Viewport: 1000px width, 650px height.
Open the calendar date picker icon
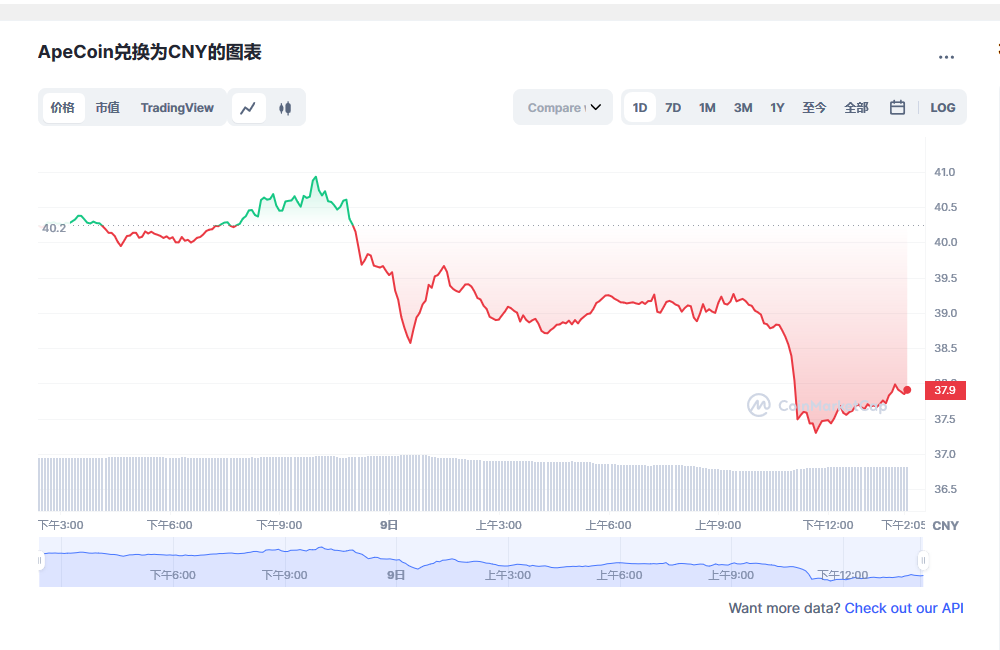(897, 107)
